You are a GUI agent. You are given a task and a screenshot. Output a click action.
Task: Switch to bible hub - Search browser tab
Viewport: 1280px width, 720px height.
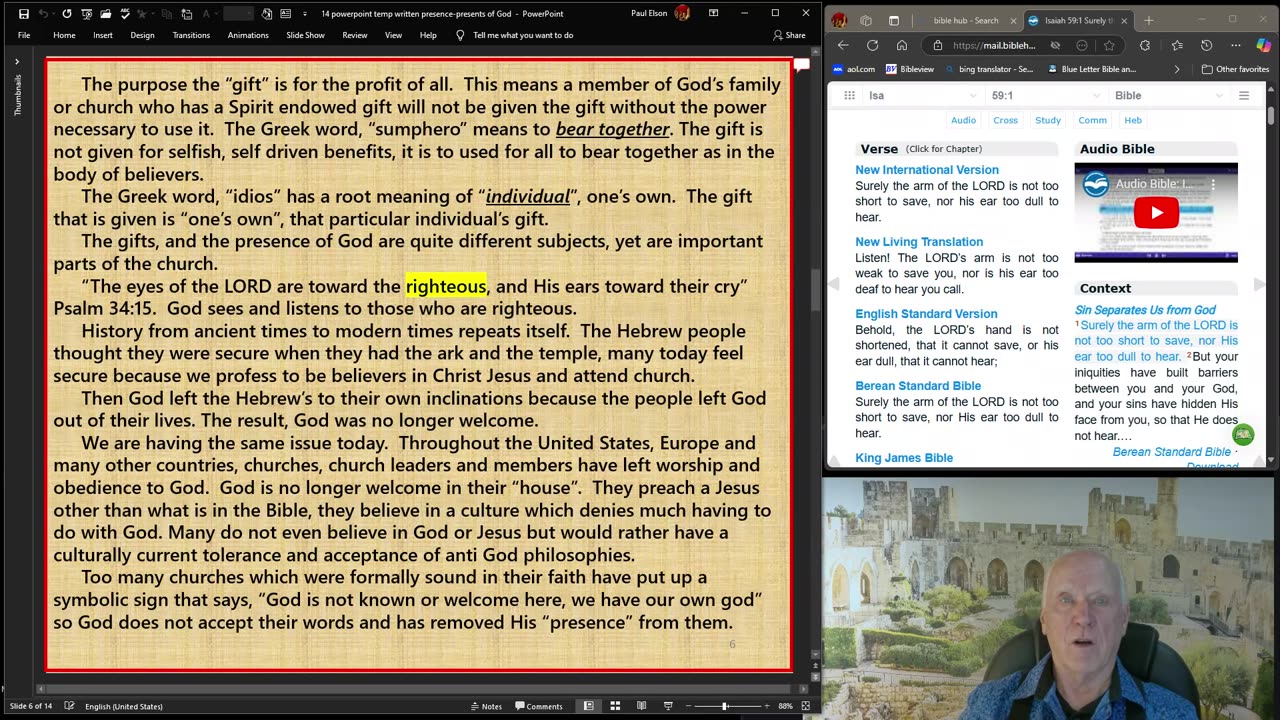coord(966,20)
